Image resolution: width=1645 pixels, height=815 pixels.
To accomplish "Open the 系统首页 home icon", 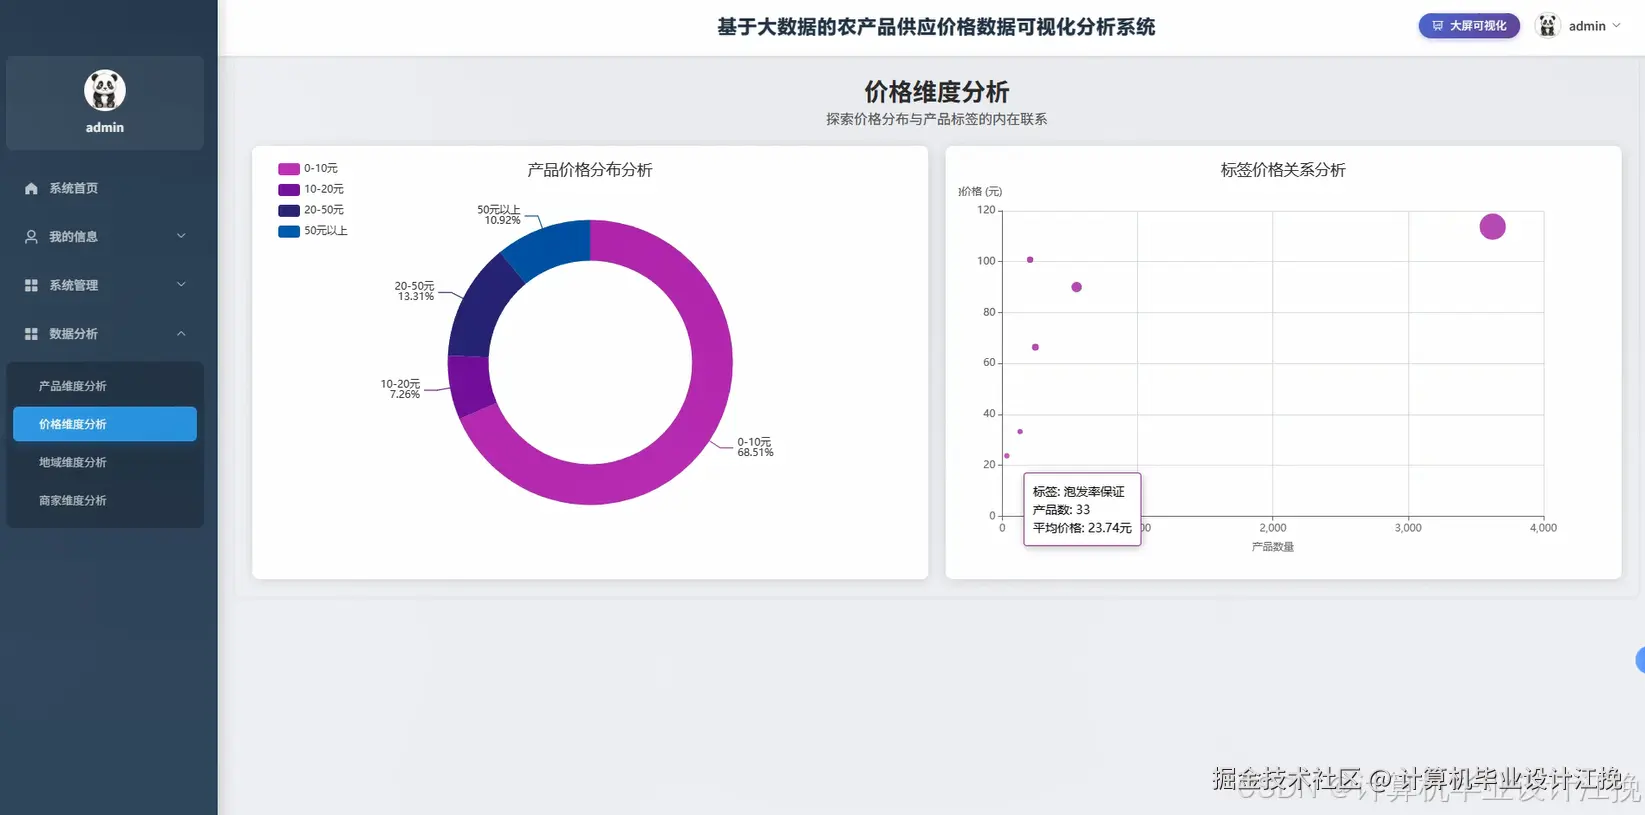I will click(x=31, y=188).
